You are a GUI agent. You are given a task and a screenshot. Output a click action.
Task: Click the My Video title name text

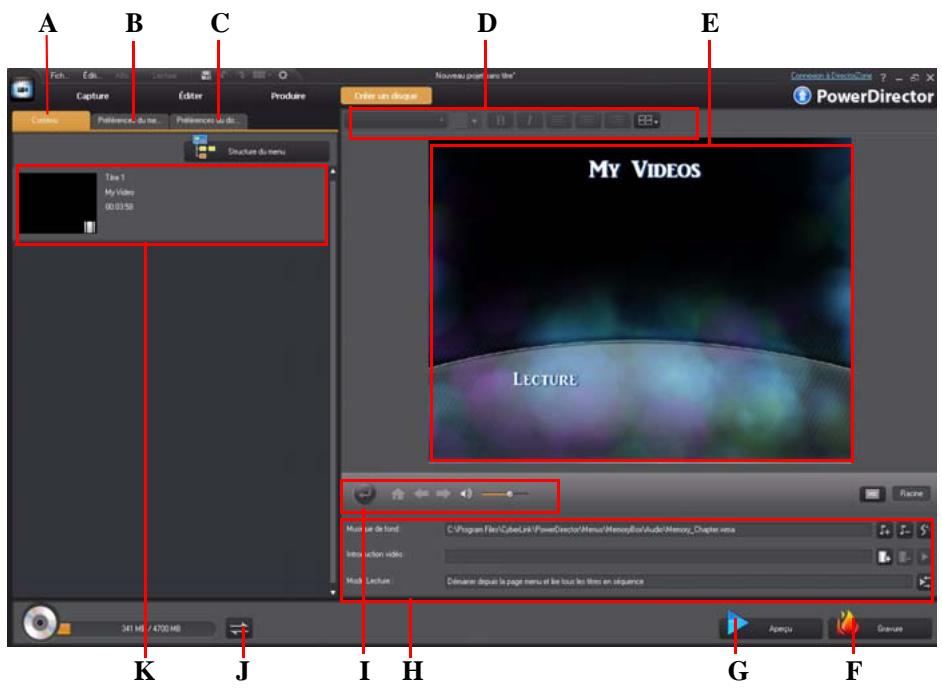click(x=120, y=192)
